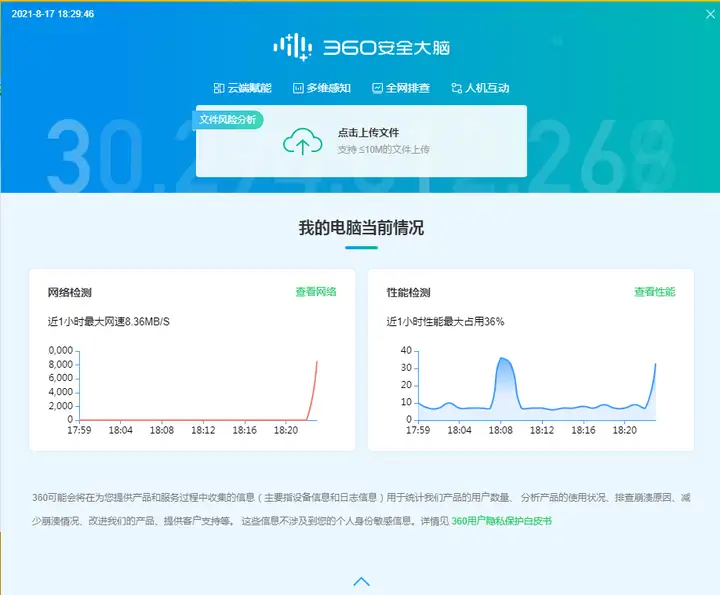Image resolution: width=720 pixels, height=595 pixels.
Task: Click the 全网排查 icon
Action: pyautogui.click(x=377, y=88)
